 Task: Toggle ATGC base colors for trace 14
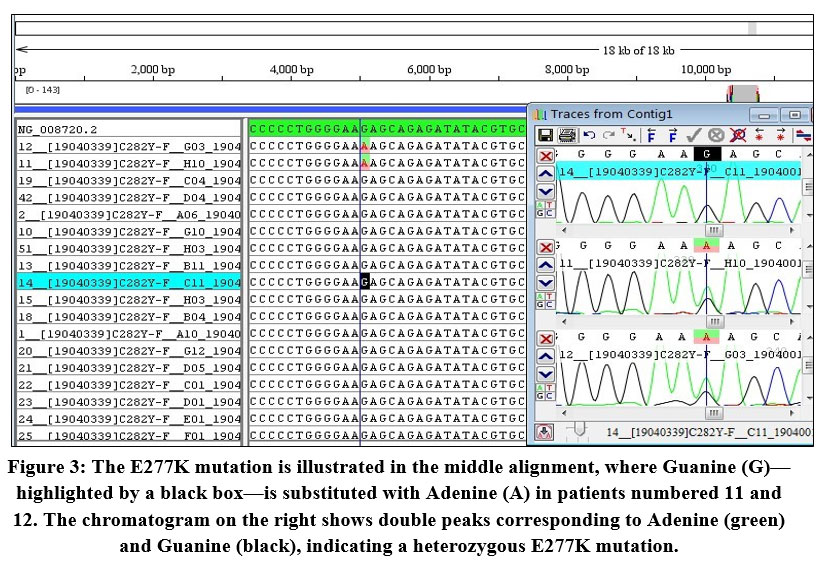point(545,209)
